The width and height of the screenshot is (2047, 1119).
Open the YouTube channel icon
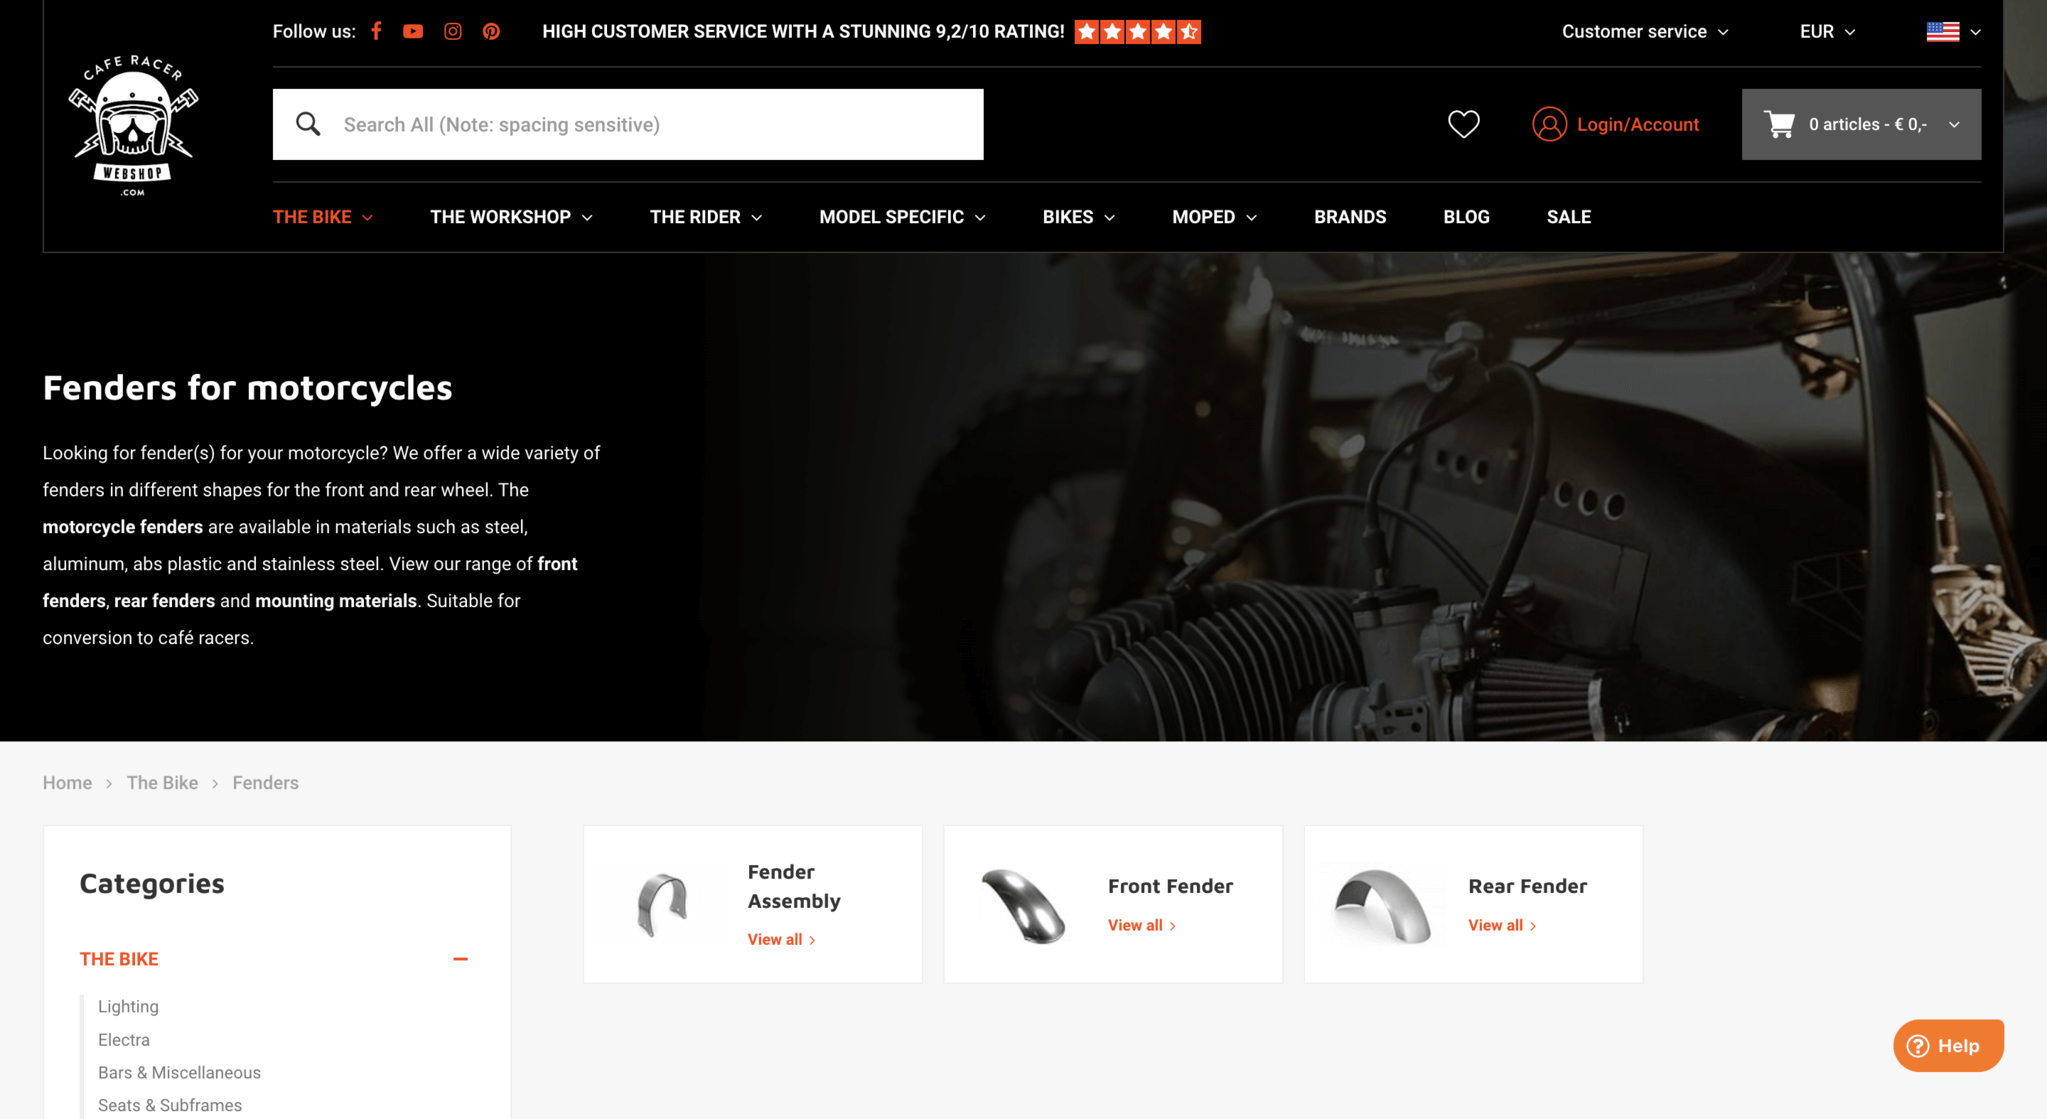click(x=413, y=31)
